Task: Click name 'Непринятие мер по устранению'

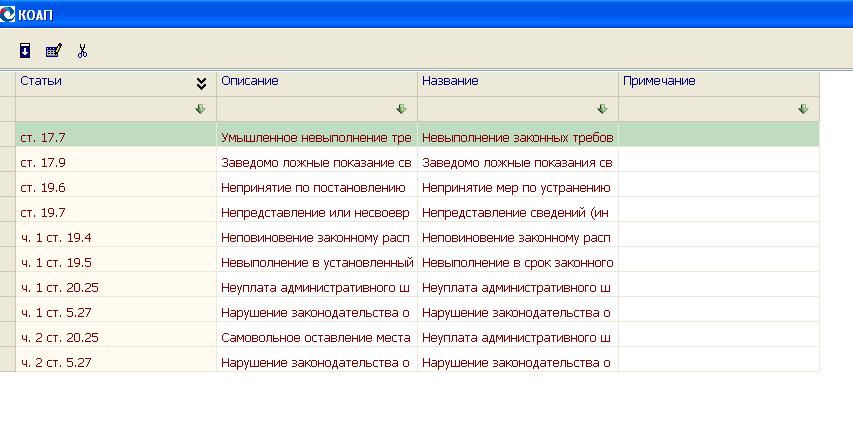Action: [516, 188]
